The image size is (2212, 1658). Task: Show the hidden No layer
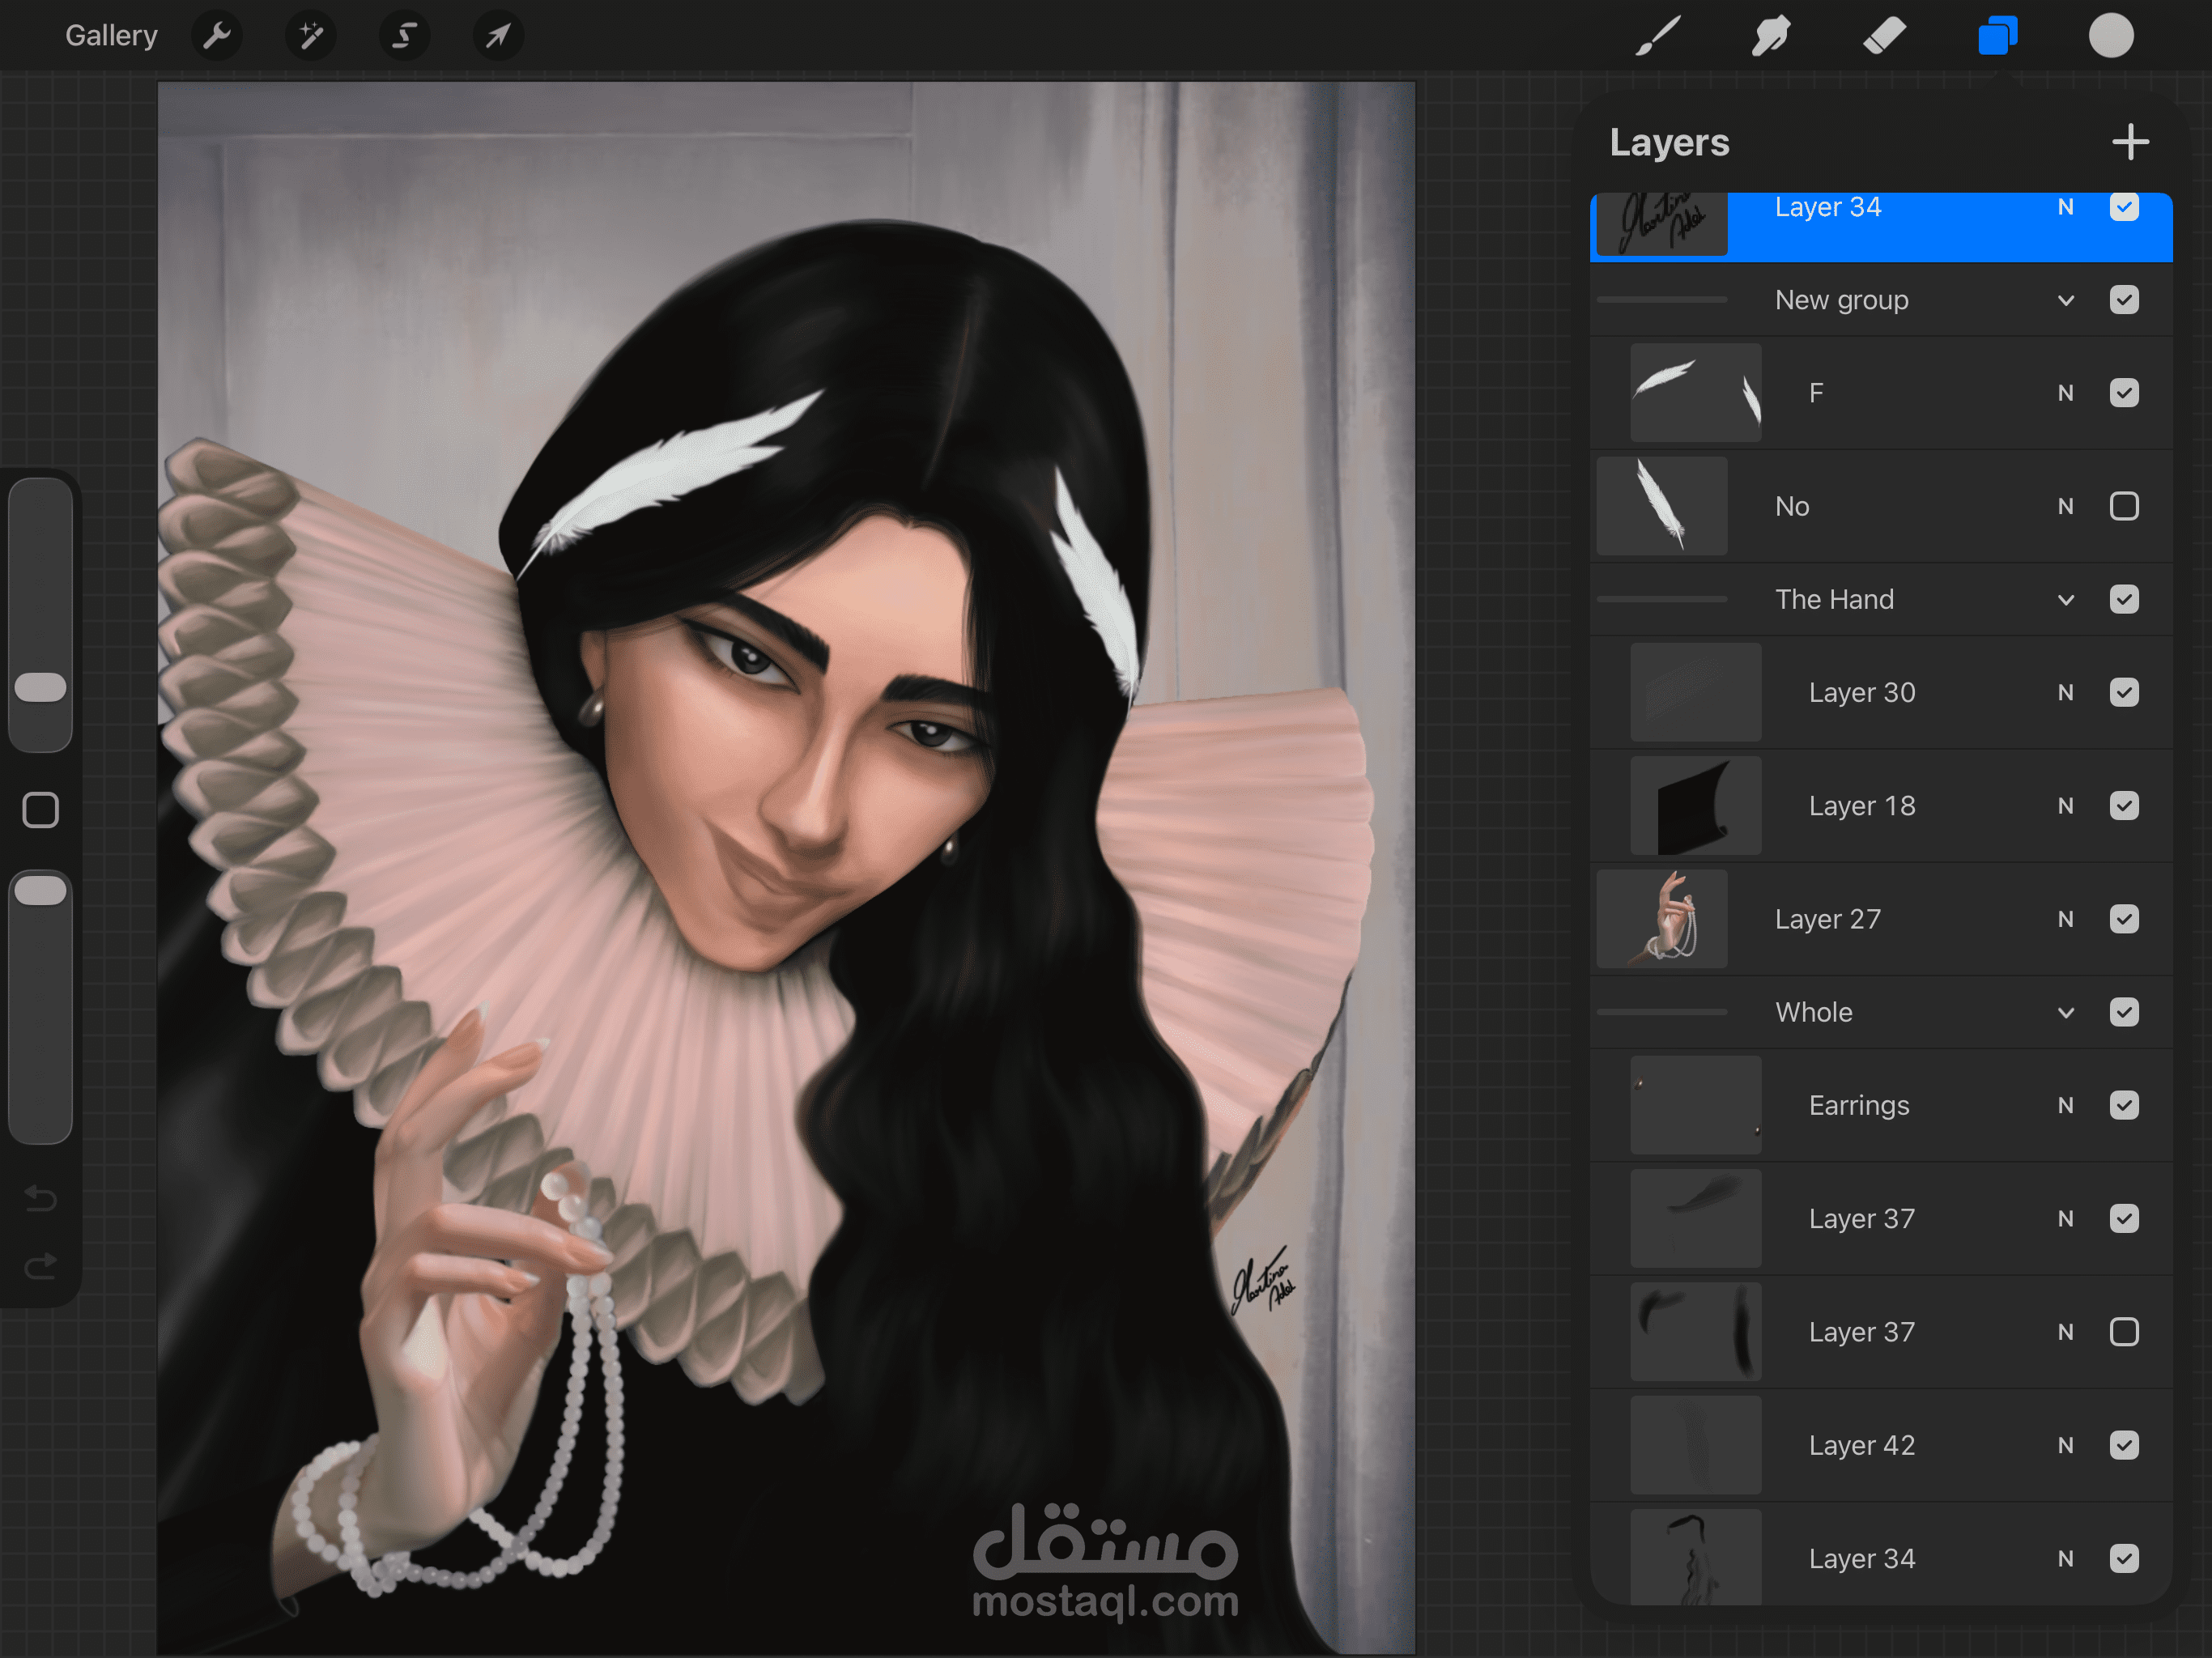click(2124, 506)
